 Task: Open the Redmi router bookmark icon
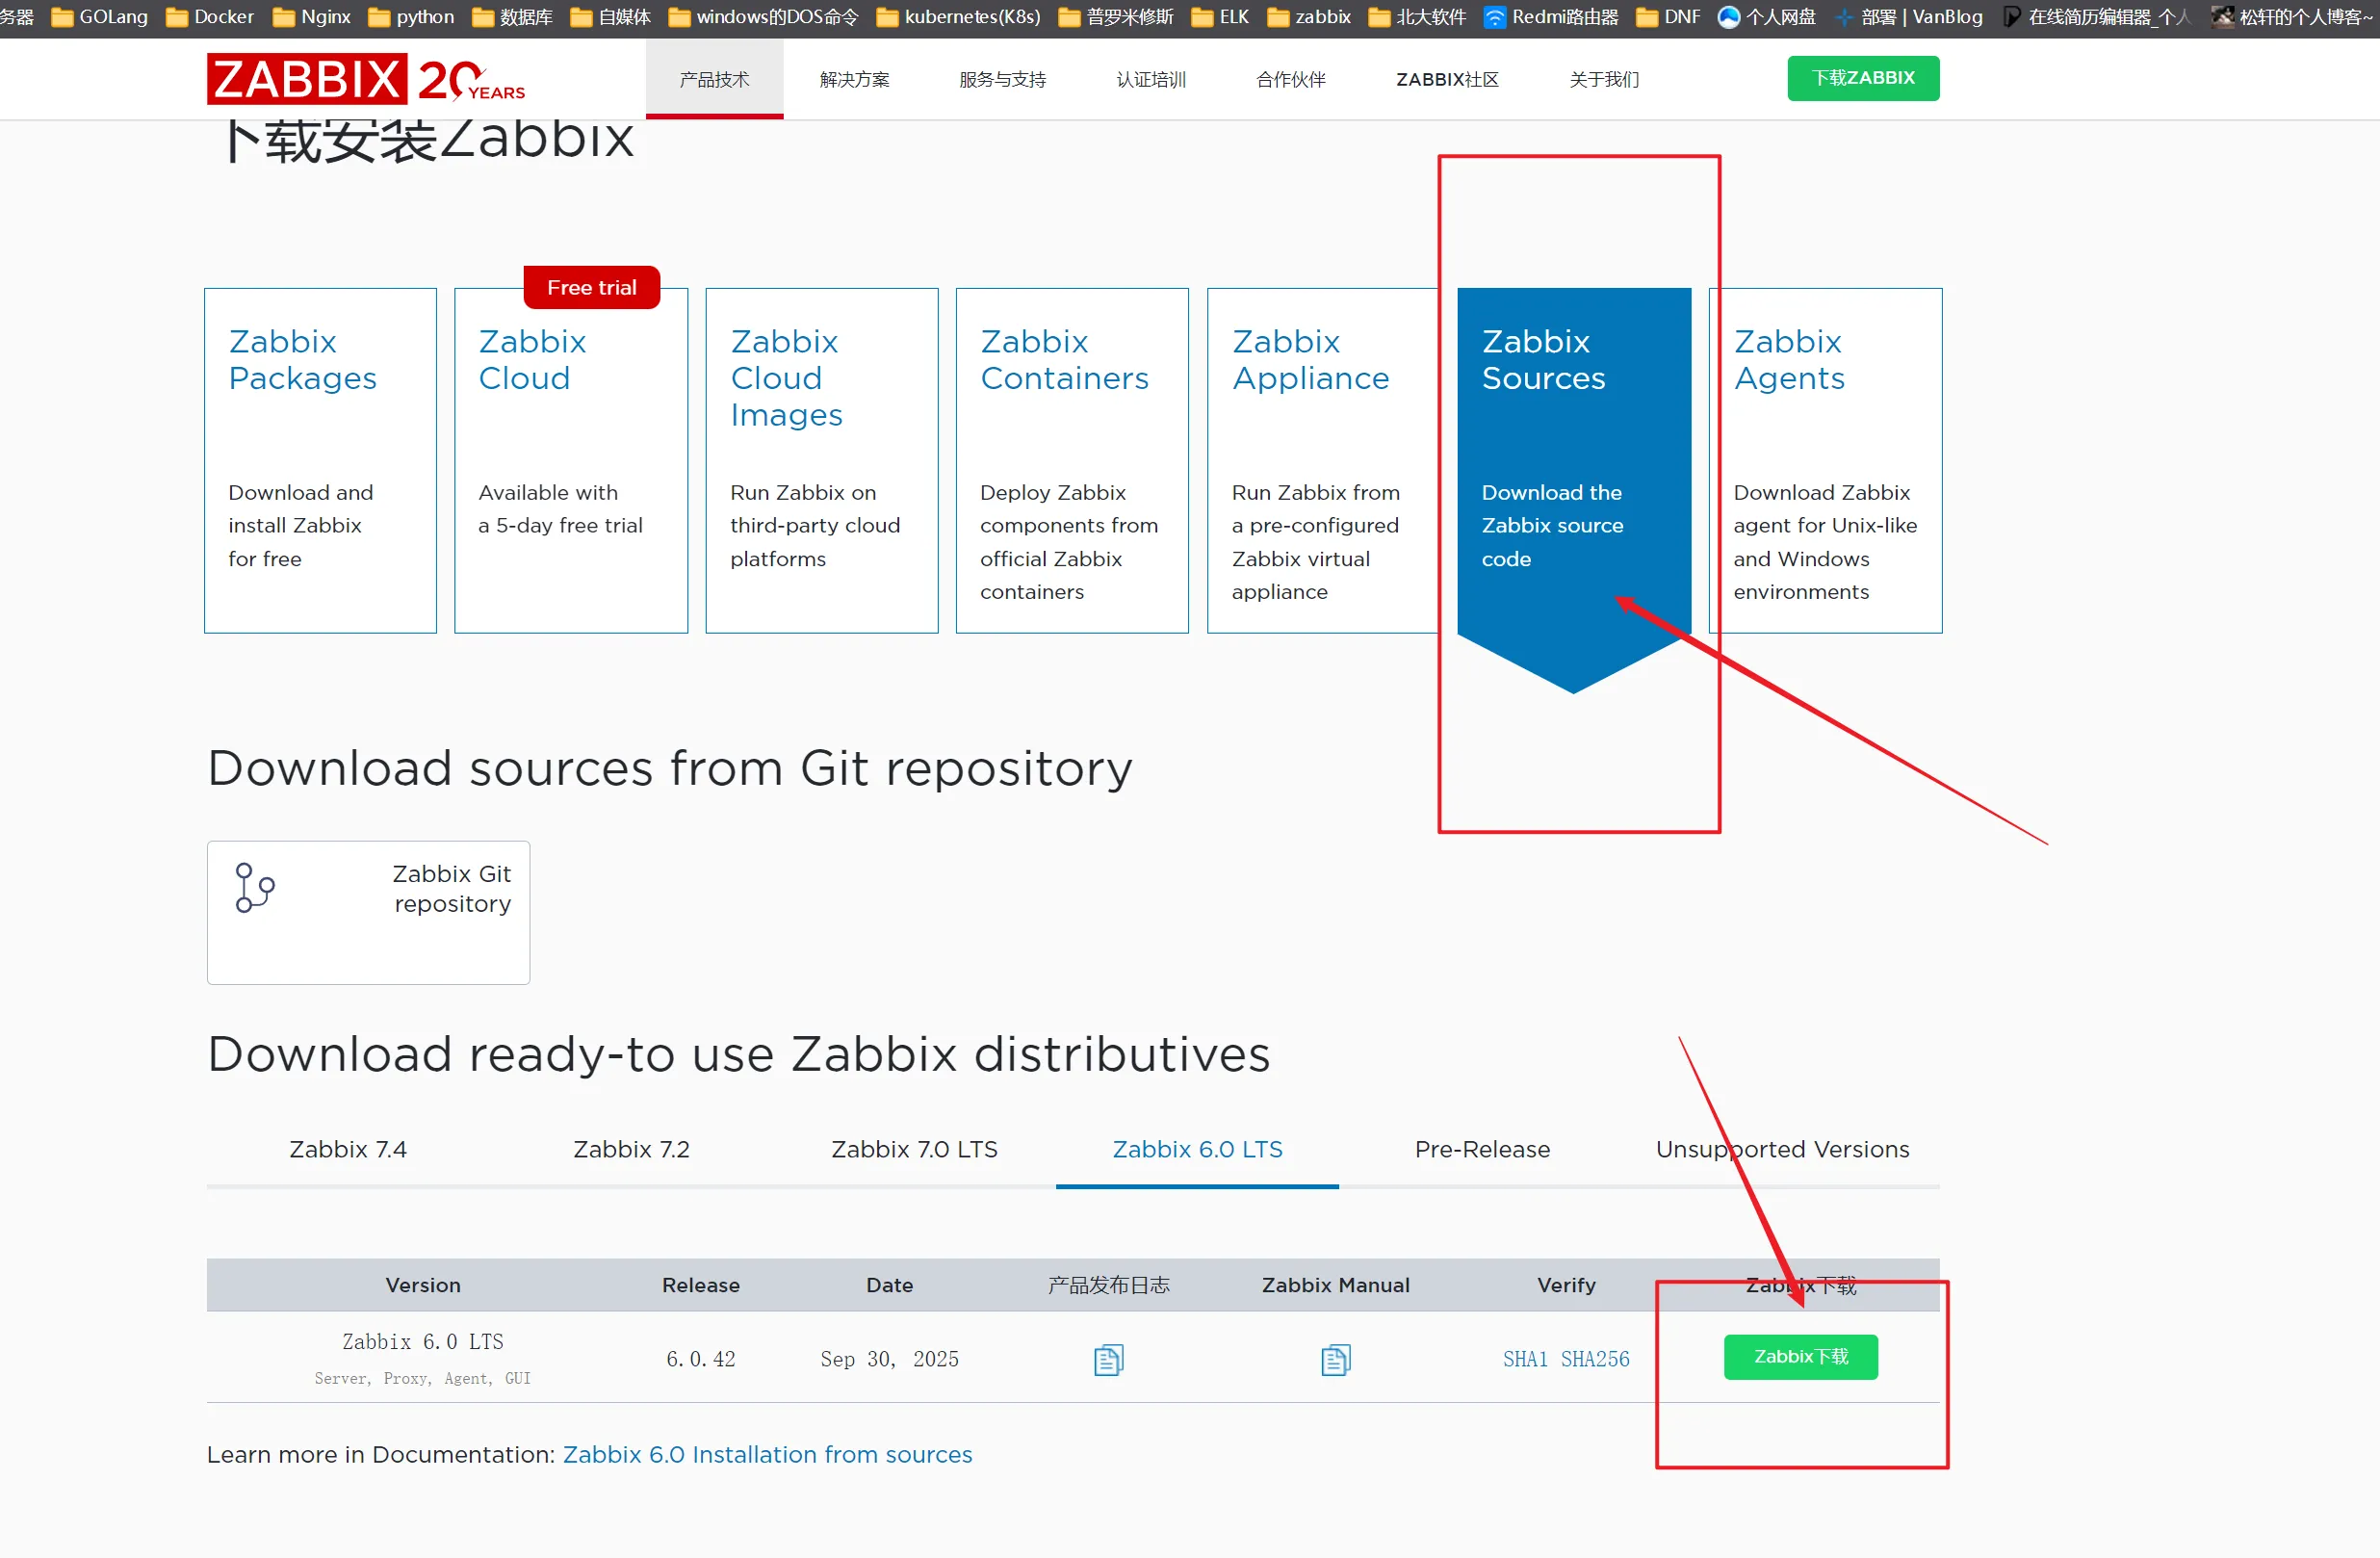click(1494, 17)
